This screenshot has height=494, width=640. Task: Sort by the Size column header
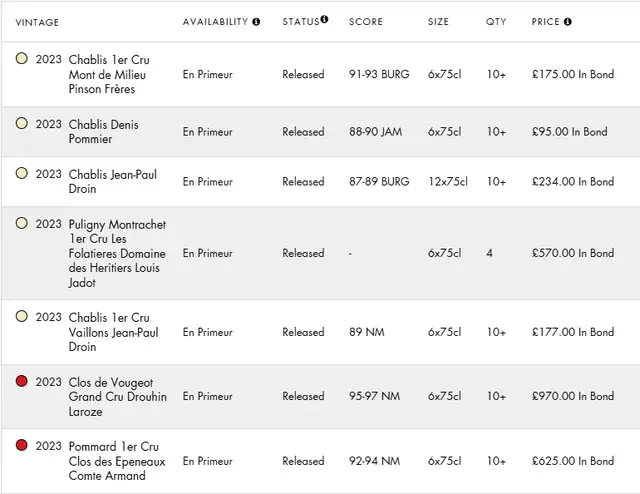tap(438, 22)
